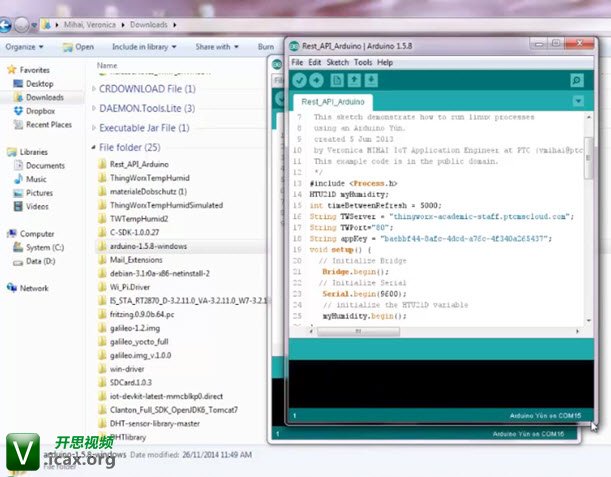Open the Sketch menu
This screenshot has height=477, width=611.
pyautogui.click(x=338, y=62)
